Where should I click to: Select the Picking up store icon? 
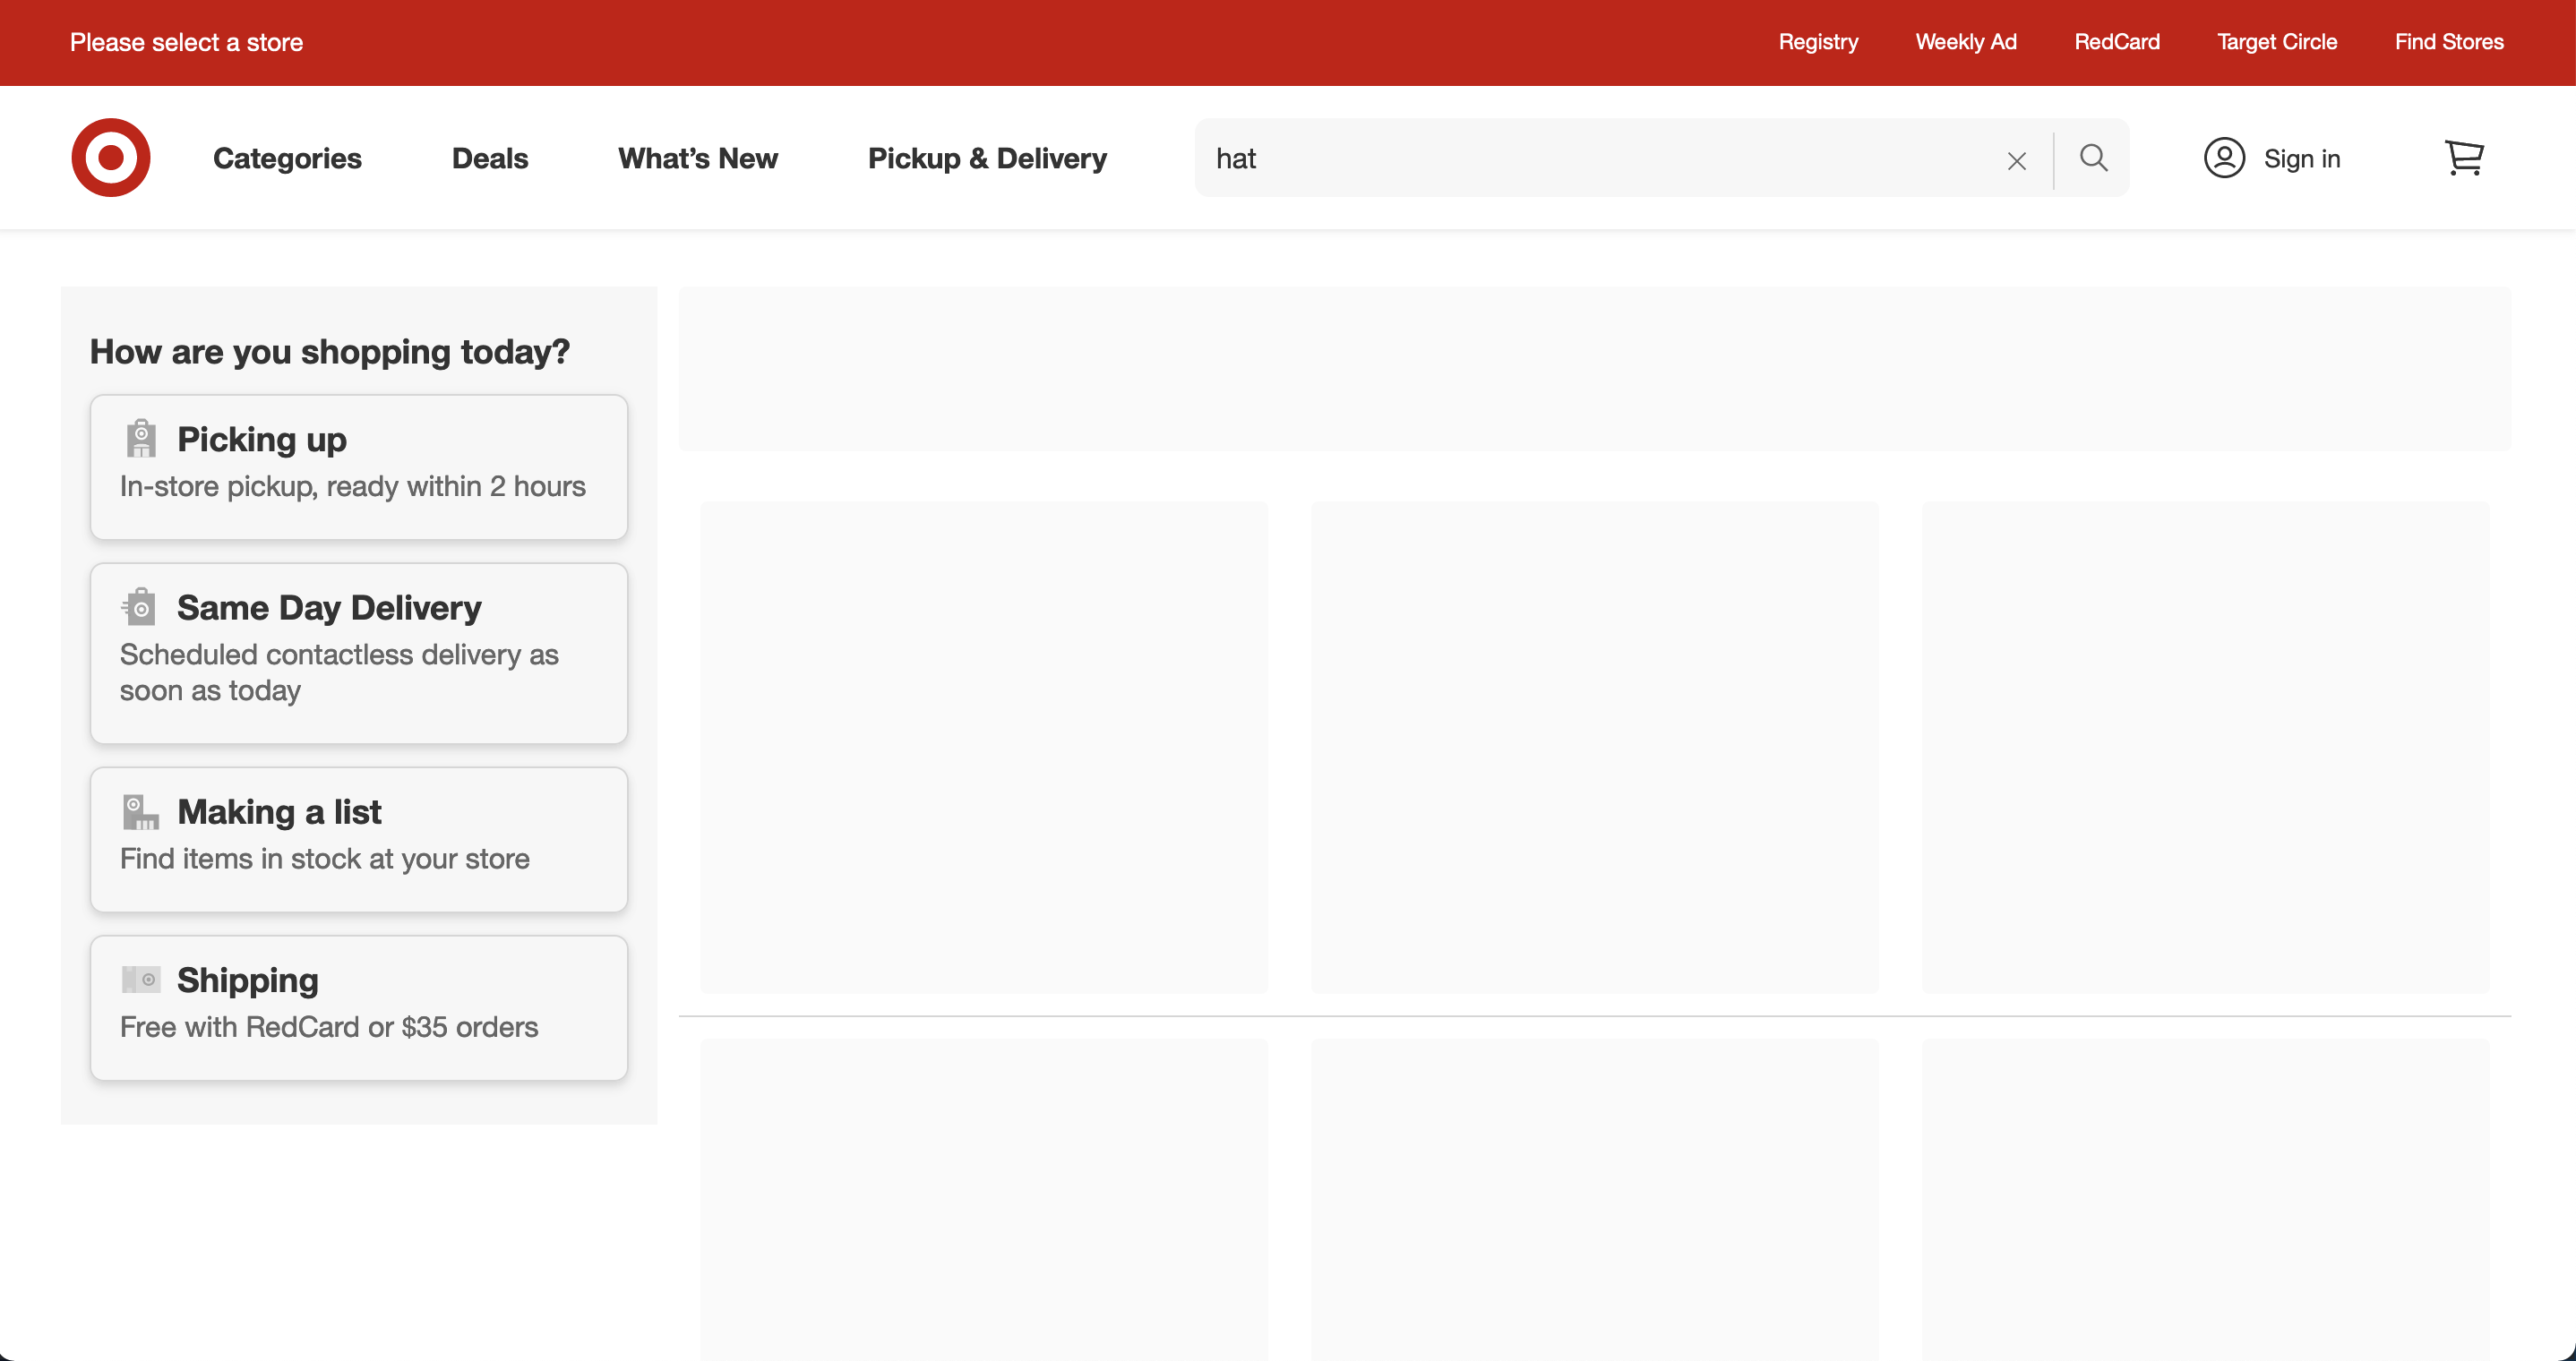click(x=141, y=437)
